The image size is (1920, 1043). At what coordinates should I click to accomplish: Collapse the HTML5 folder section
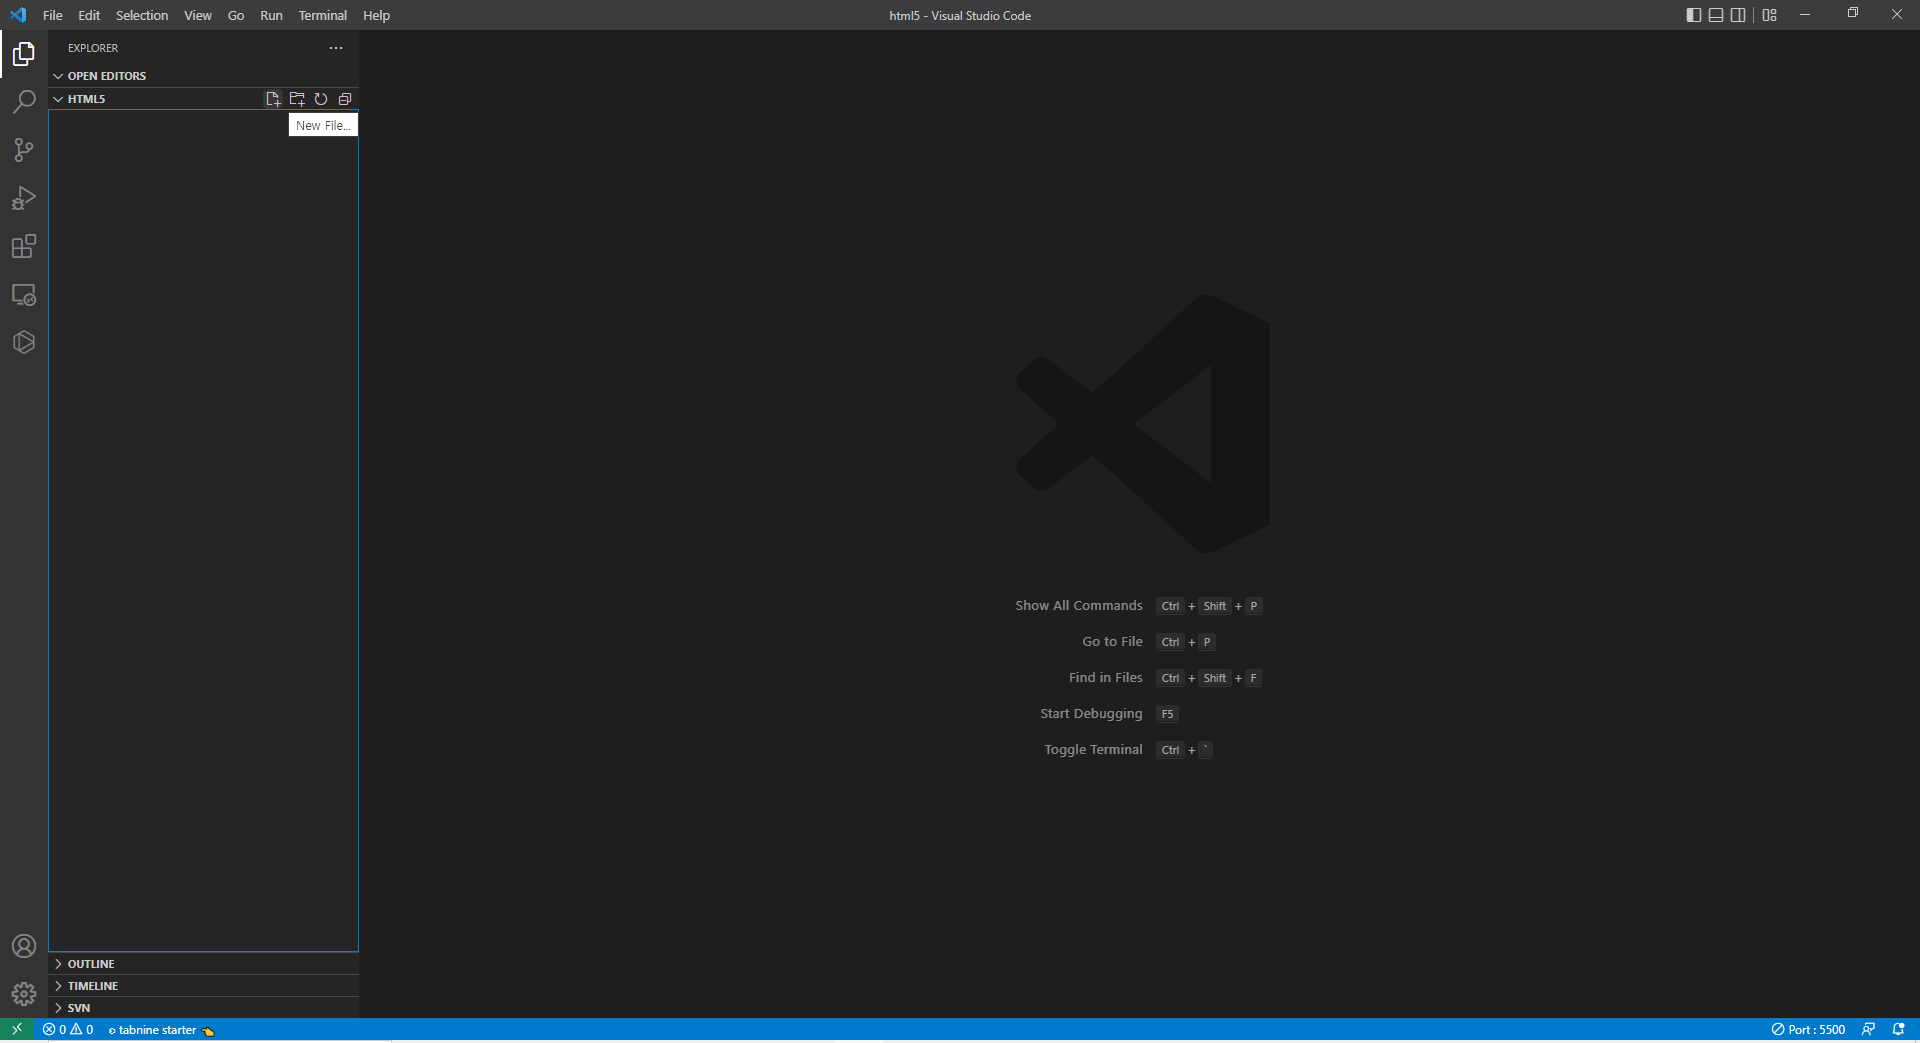coord(155,99)
